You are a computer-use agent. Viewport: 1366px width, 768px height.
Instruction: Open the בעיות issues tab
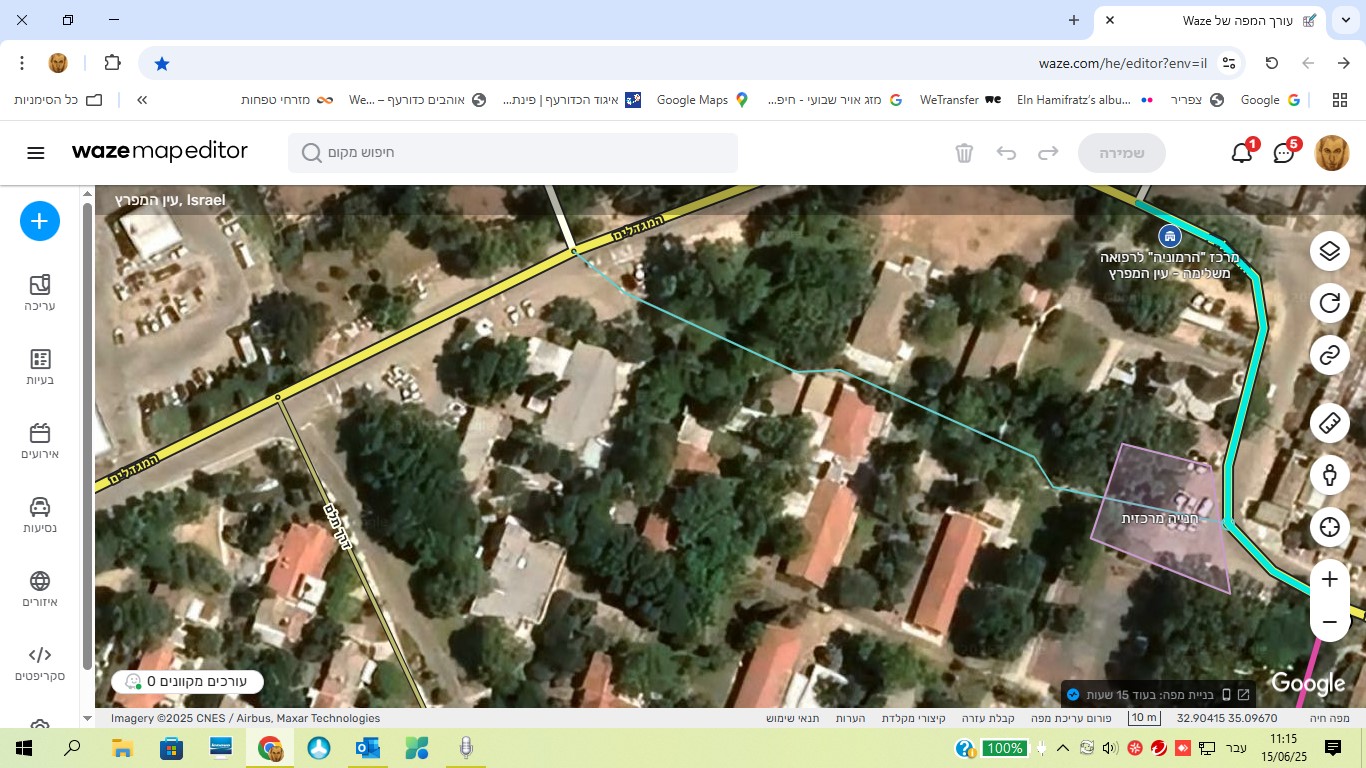(x=40, y=367)
